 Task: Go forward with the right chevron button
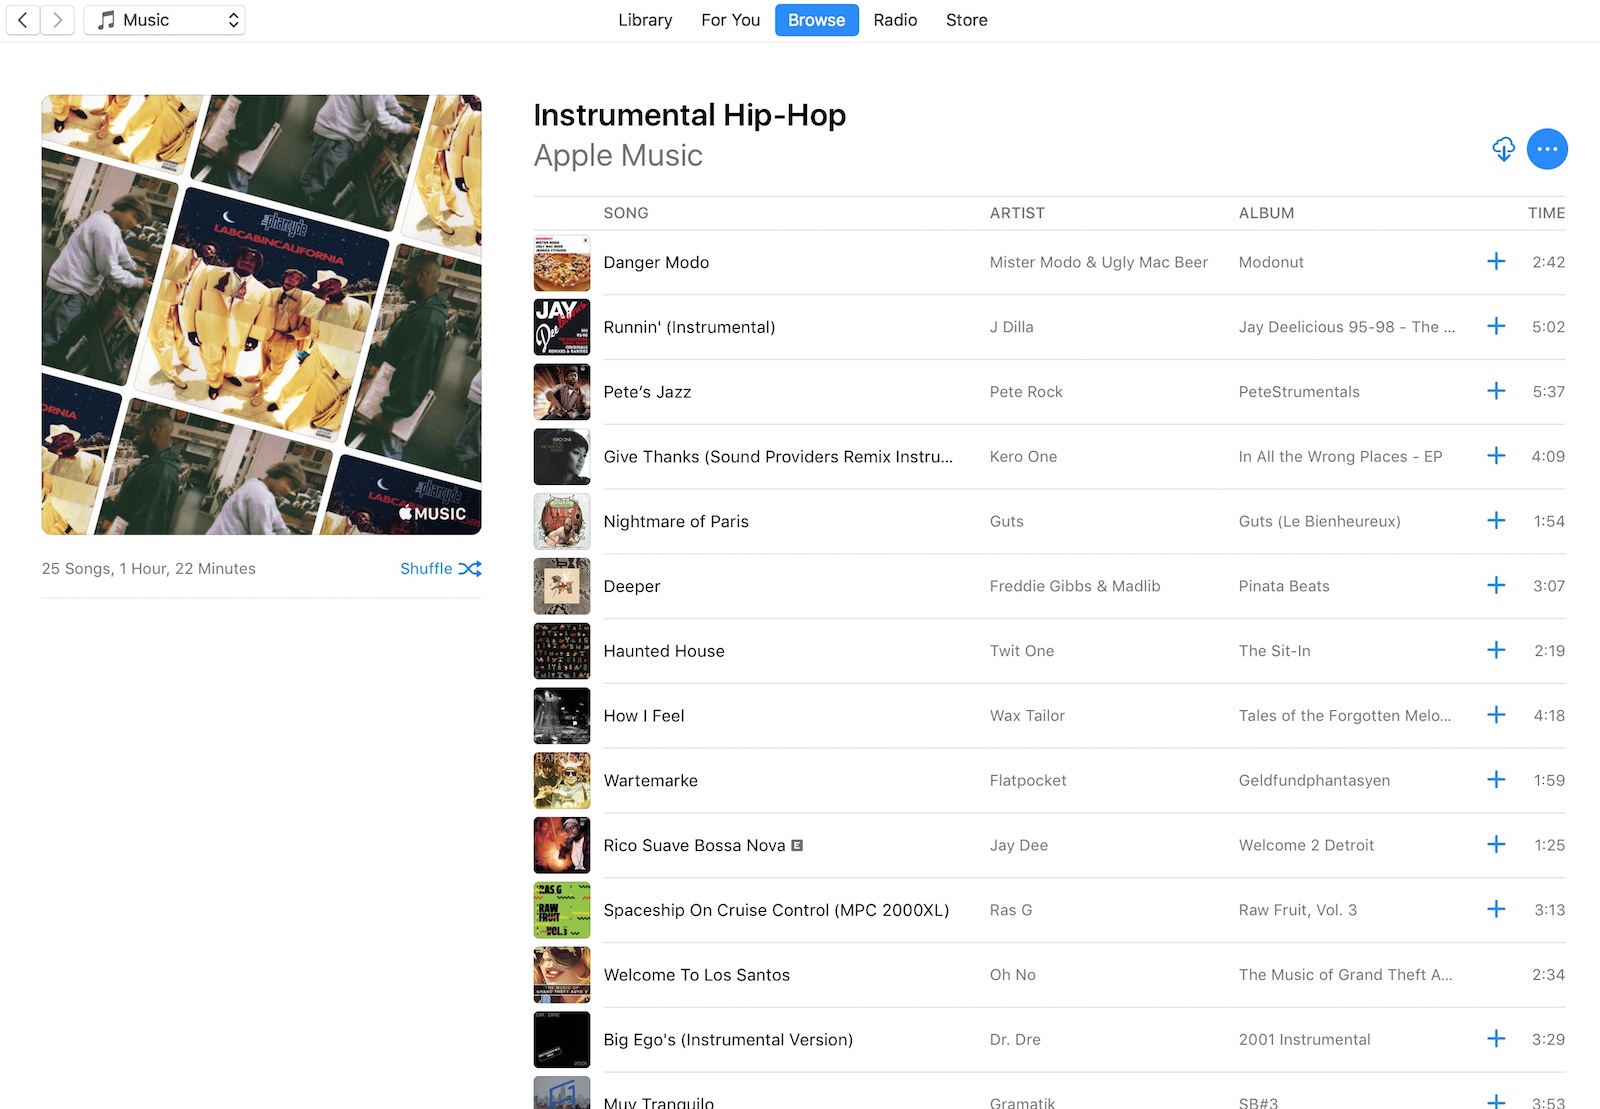pos(58,20)
